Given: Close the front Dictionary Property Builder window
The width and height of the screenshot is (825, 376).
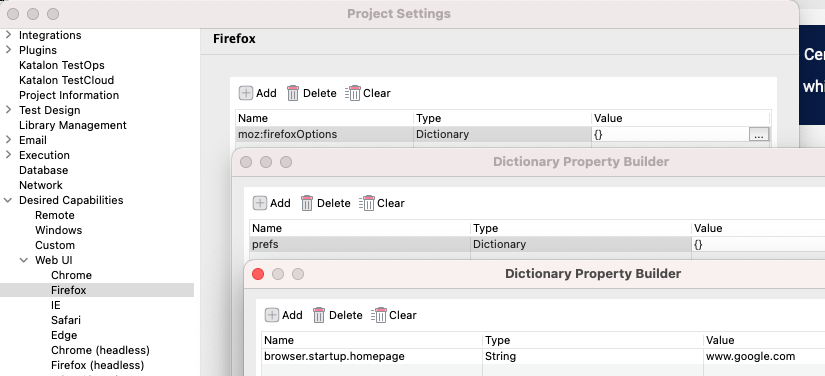Looking at the screenshot, I should [258, 274].
